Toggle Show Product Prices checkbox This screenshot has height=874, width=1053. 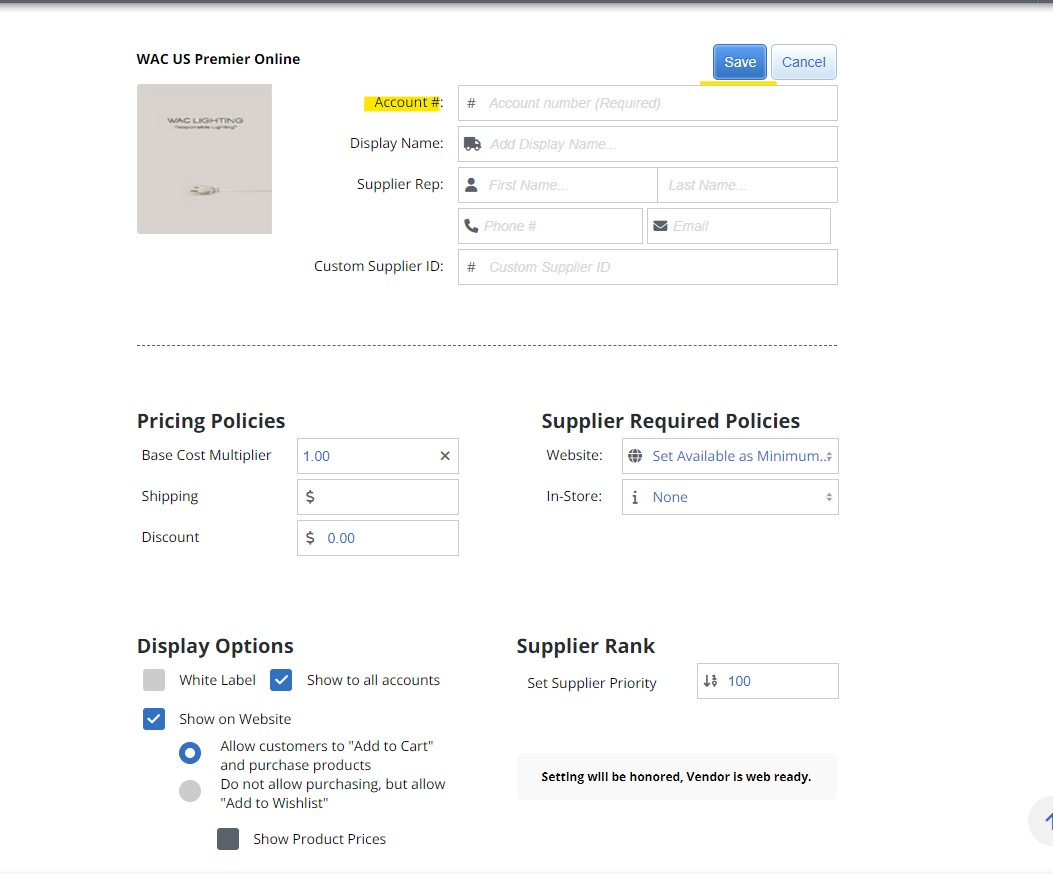[x=228, y=839]
